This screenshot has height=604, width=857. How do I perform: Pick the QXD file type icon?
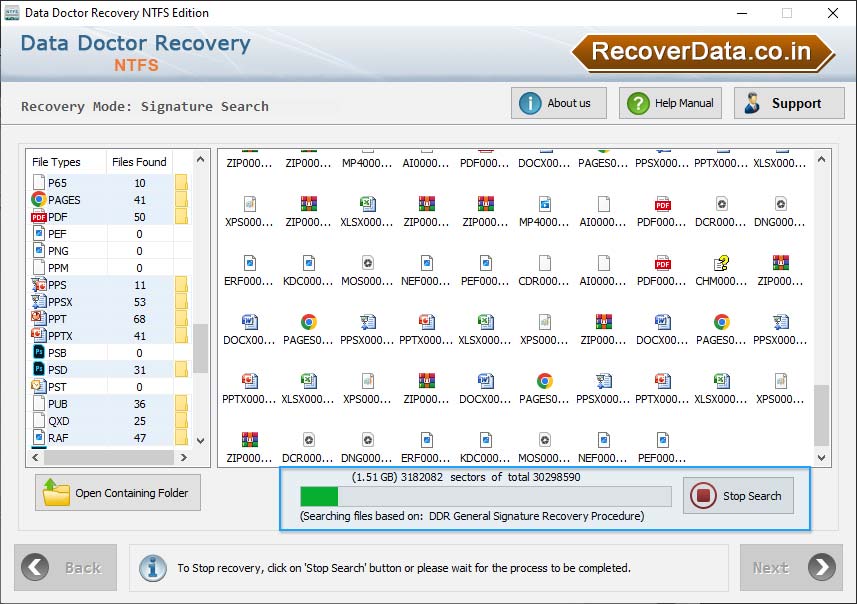tap(39, 420)
